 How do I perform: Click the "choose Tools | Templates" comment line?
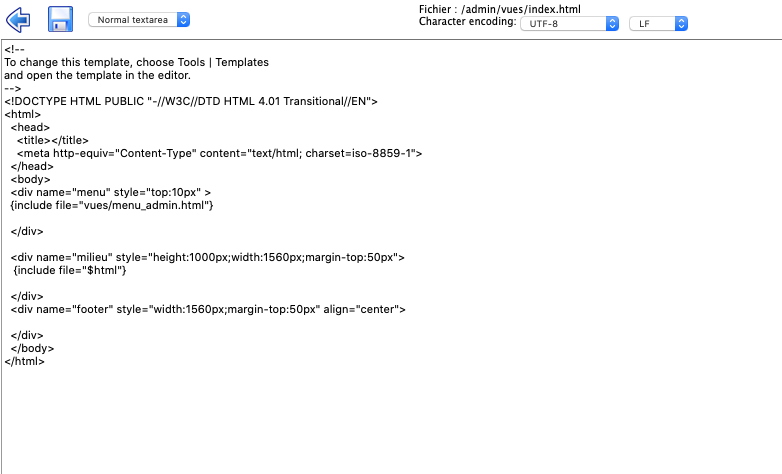pyautogui.click(x=136, y=62)
